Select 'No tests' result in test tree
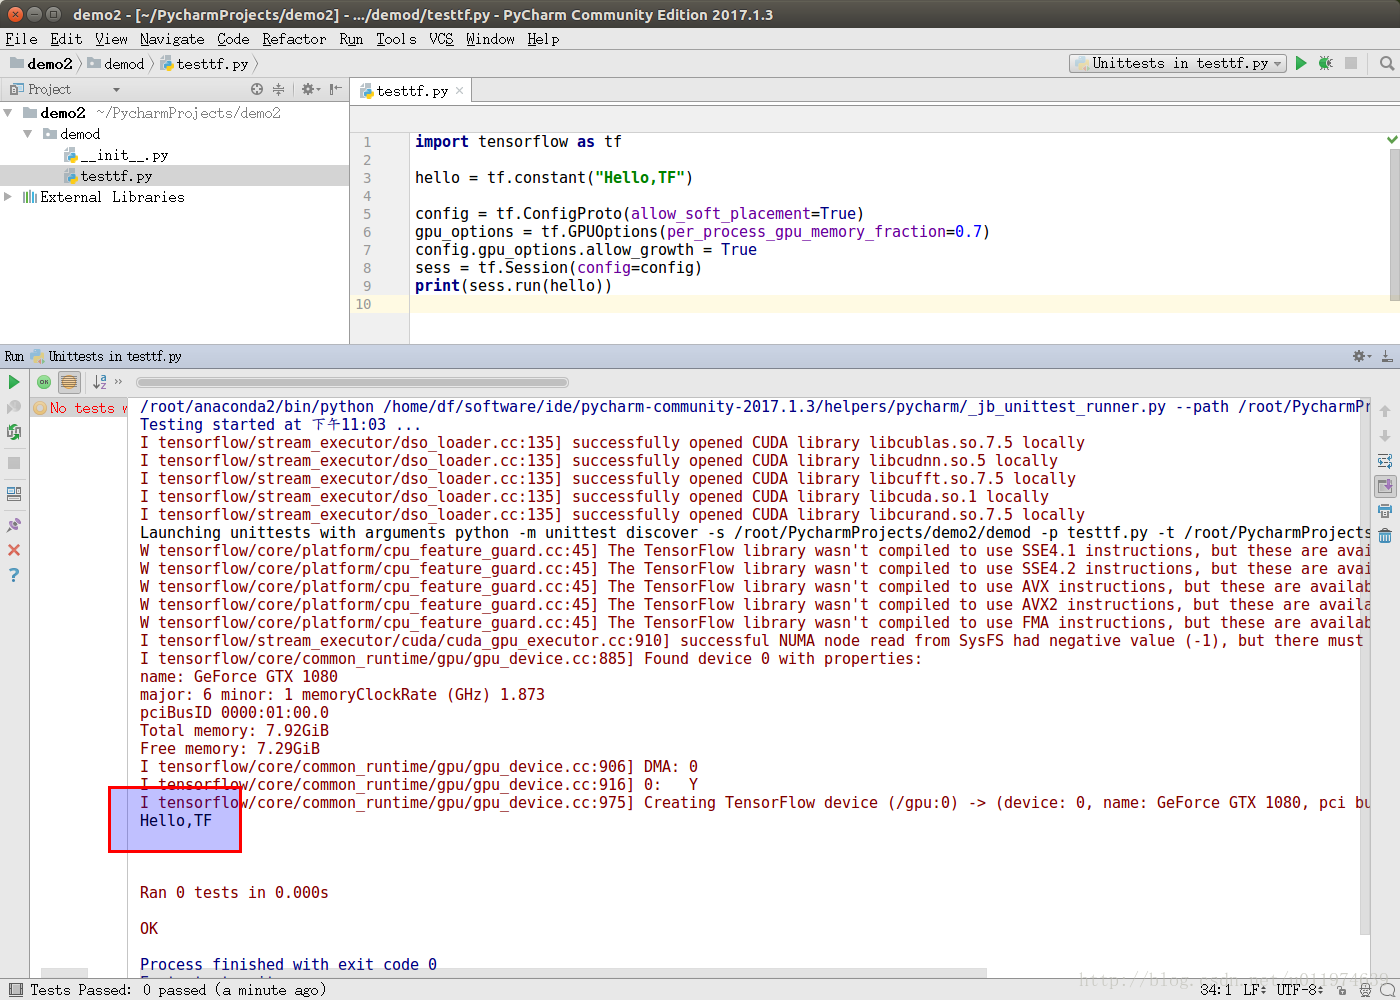Image resolution: width=1400 pixels, height=1000 pixels. [x=80, y=408]
